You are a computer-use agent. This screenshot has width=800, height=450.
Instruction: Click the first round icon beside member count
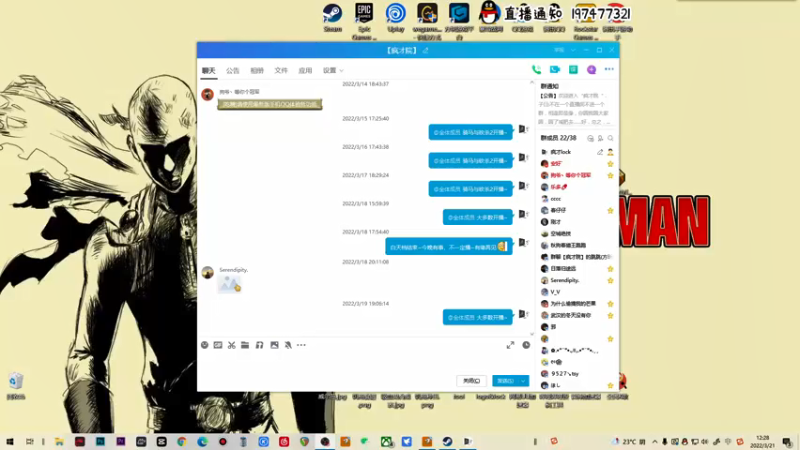[590, 138]
